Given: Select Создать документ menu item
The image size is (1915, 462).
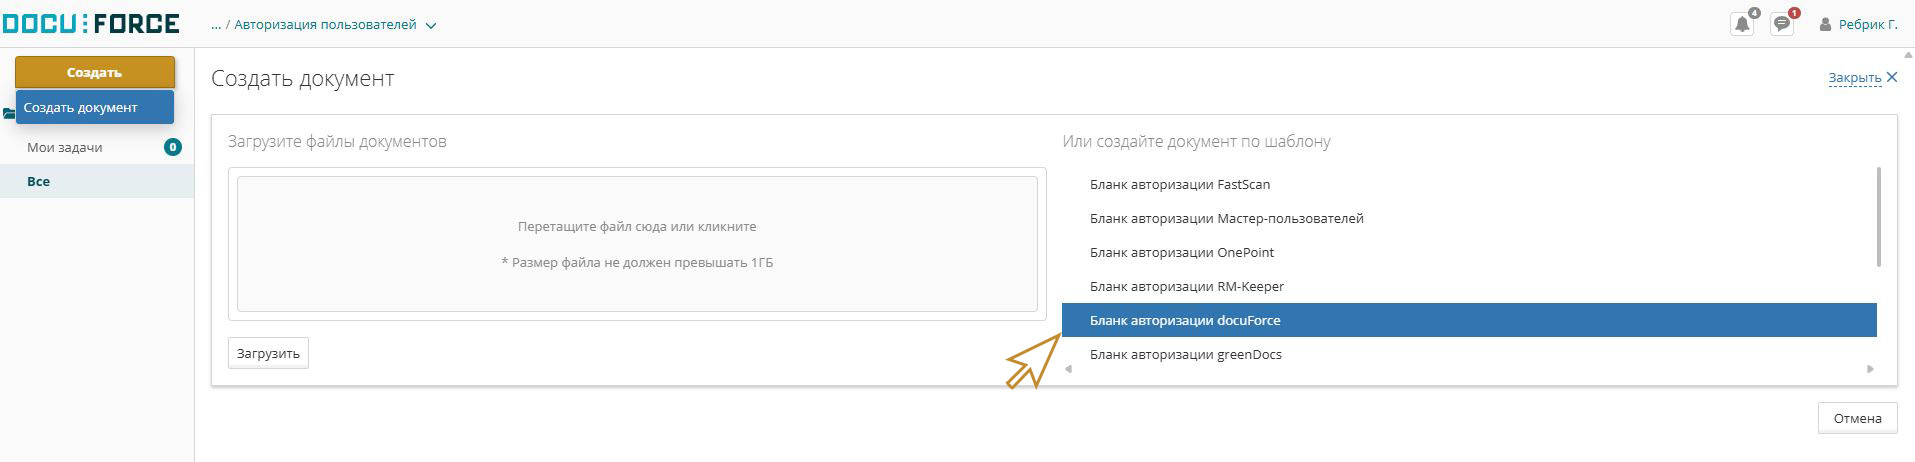Looking at the screenshot, I should pyautogui.click(x=95, y=107).
